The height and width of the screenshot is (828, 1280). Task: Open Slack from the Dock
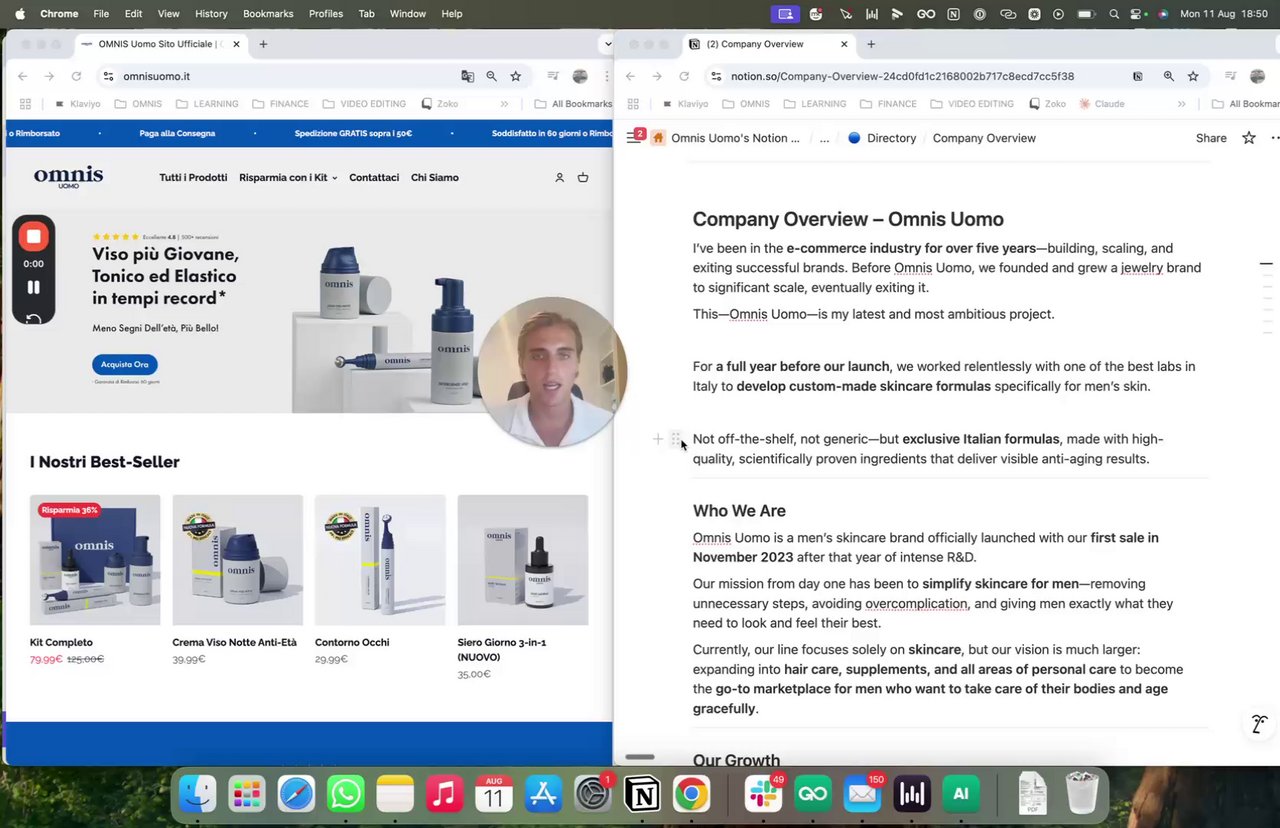764,795
